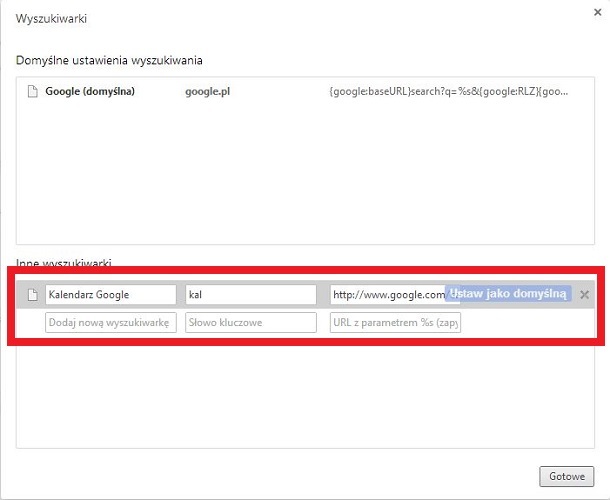Screen dimensions: 610x500
Task: Click the page icon beside Kalendarz Google
Action: pos(33,295)
